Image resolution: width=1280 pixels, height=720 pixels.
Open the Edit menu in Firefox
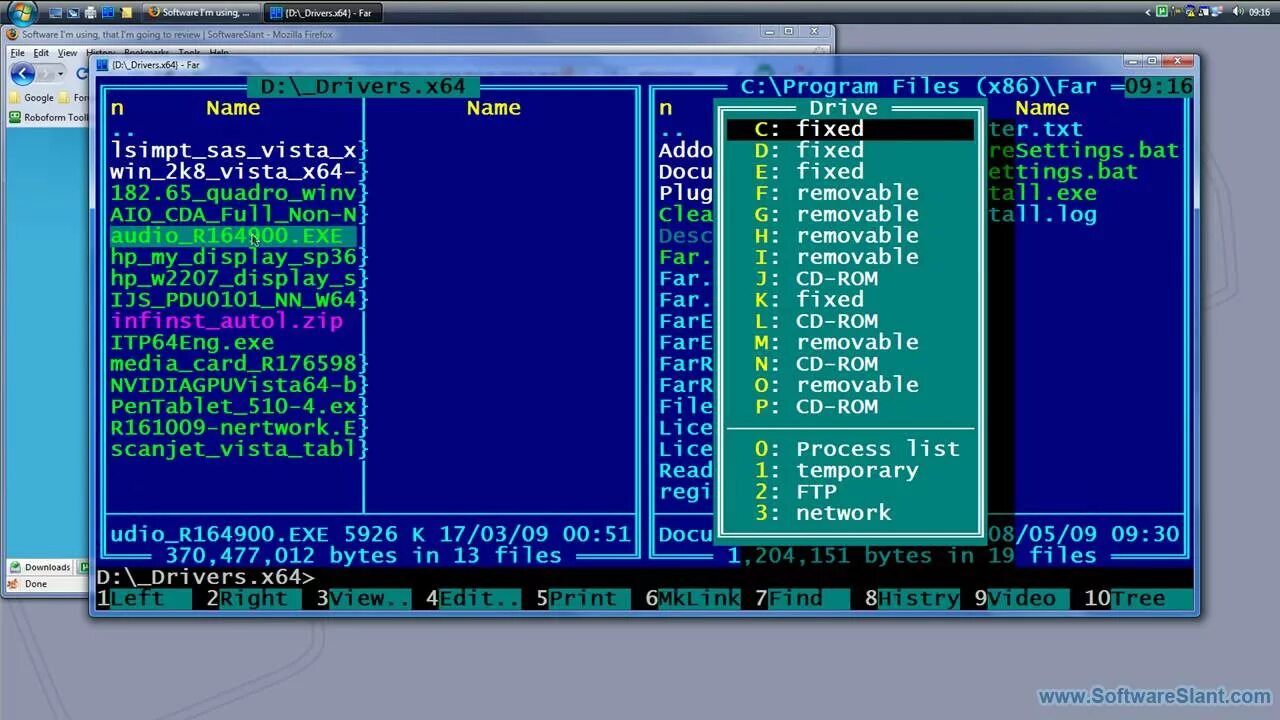point(41,53)
